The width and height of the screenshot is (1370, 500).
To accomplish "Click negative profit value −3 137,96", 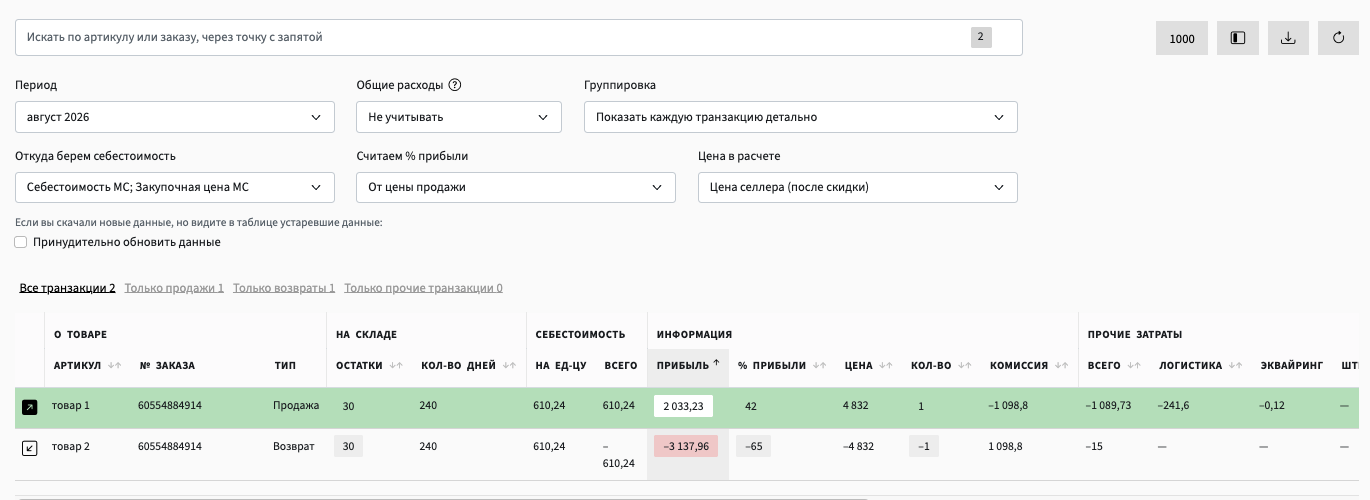I will (686, 446).
